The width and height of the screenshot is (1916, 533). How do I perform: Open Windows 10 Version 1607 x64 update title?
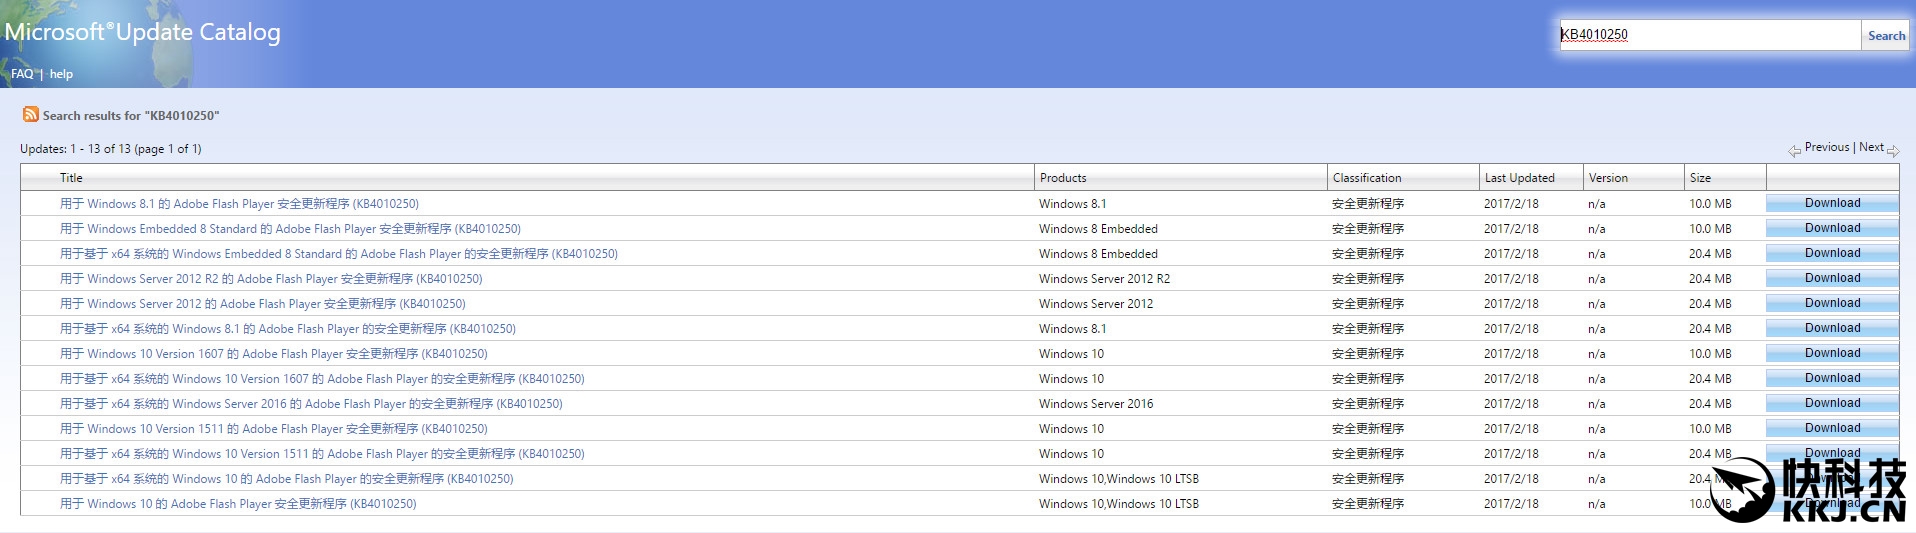click(x=322, y=379)
